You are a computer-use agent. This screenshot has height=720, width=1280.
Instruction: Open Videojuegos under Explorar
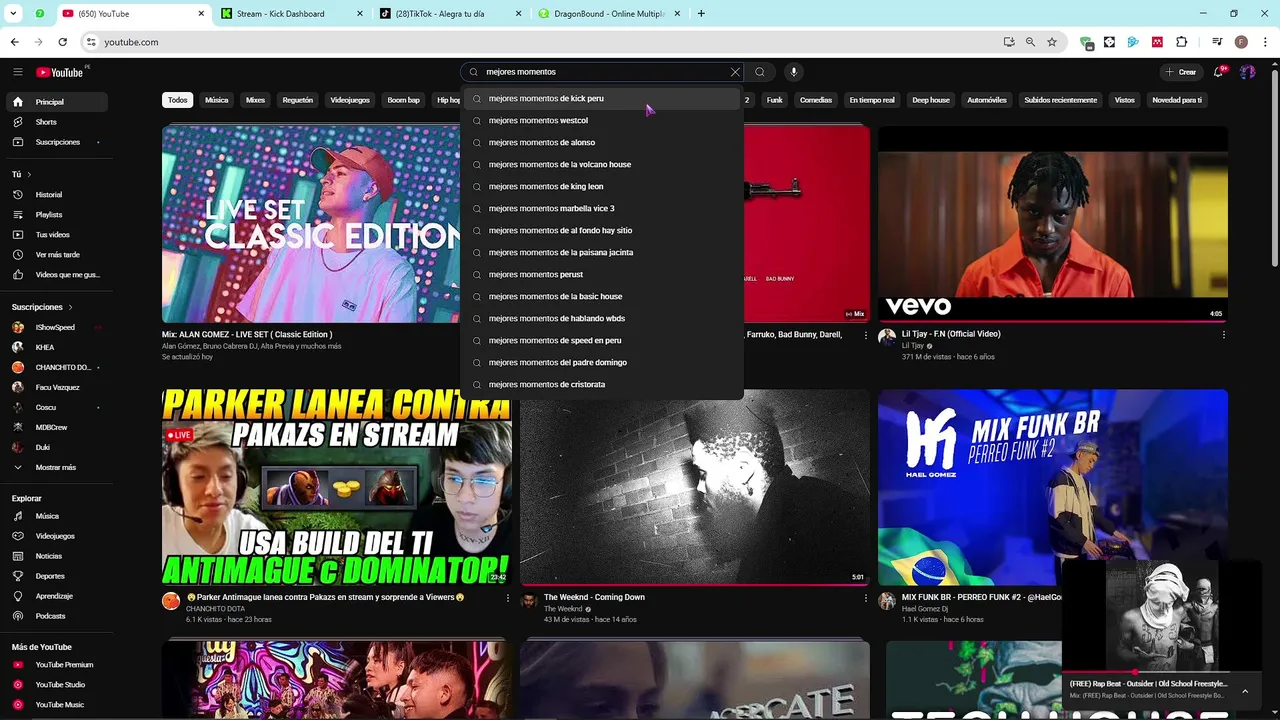tap(55, 536)
